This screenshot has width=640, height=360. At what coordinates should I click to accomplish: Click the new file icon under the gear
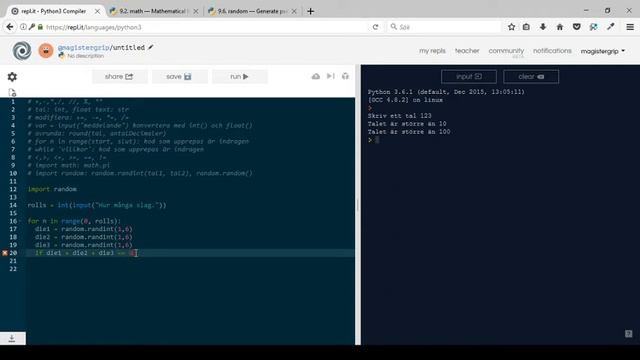(x=12, y=93)
